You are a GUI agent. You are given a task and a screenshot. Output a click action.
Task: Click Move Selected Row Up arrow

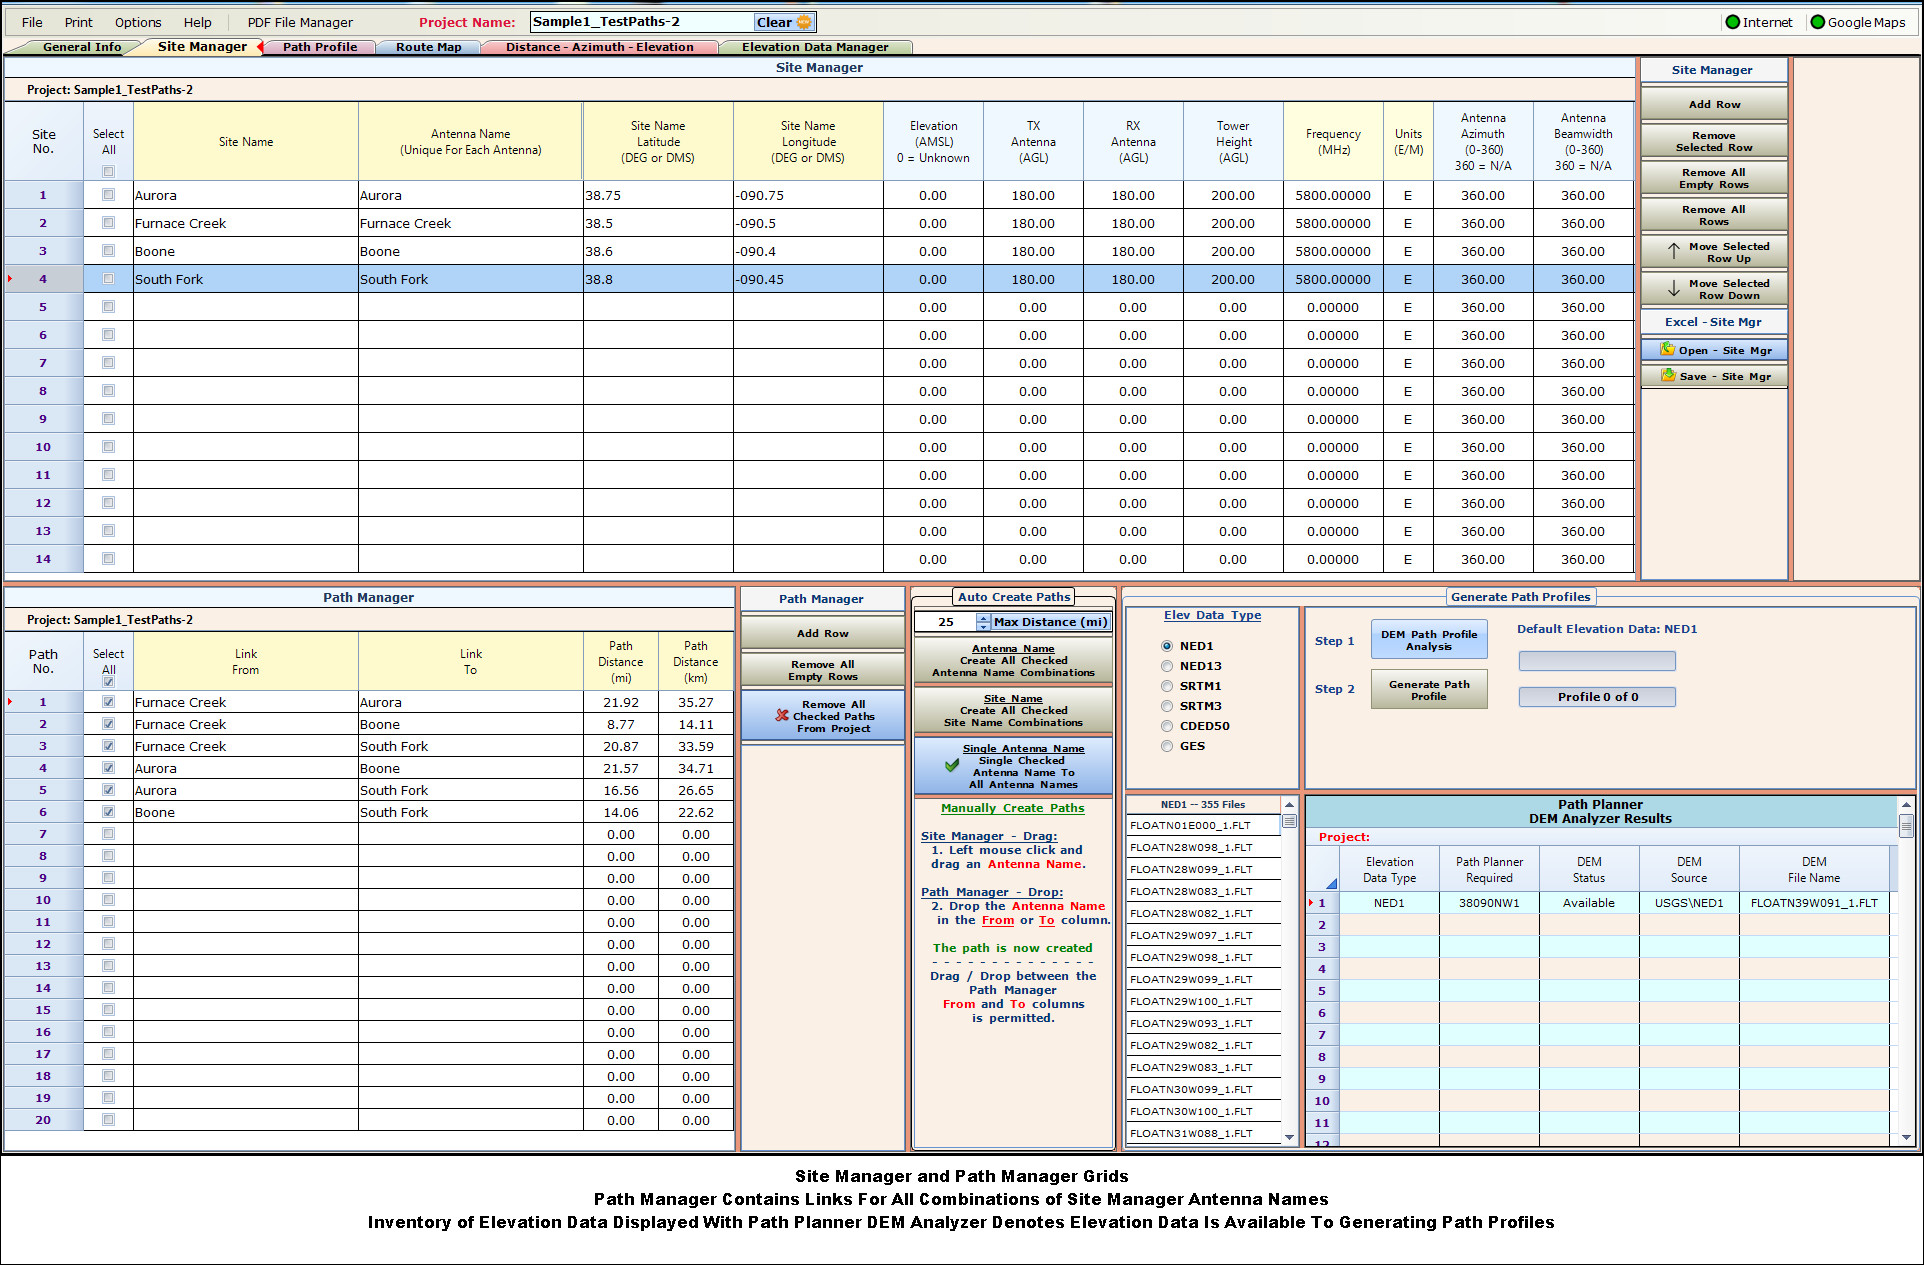[1674, 252]
